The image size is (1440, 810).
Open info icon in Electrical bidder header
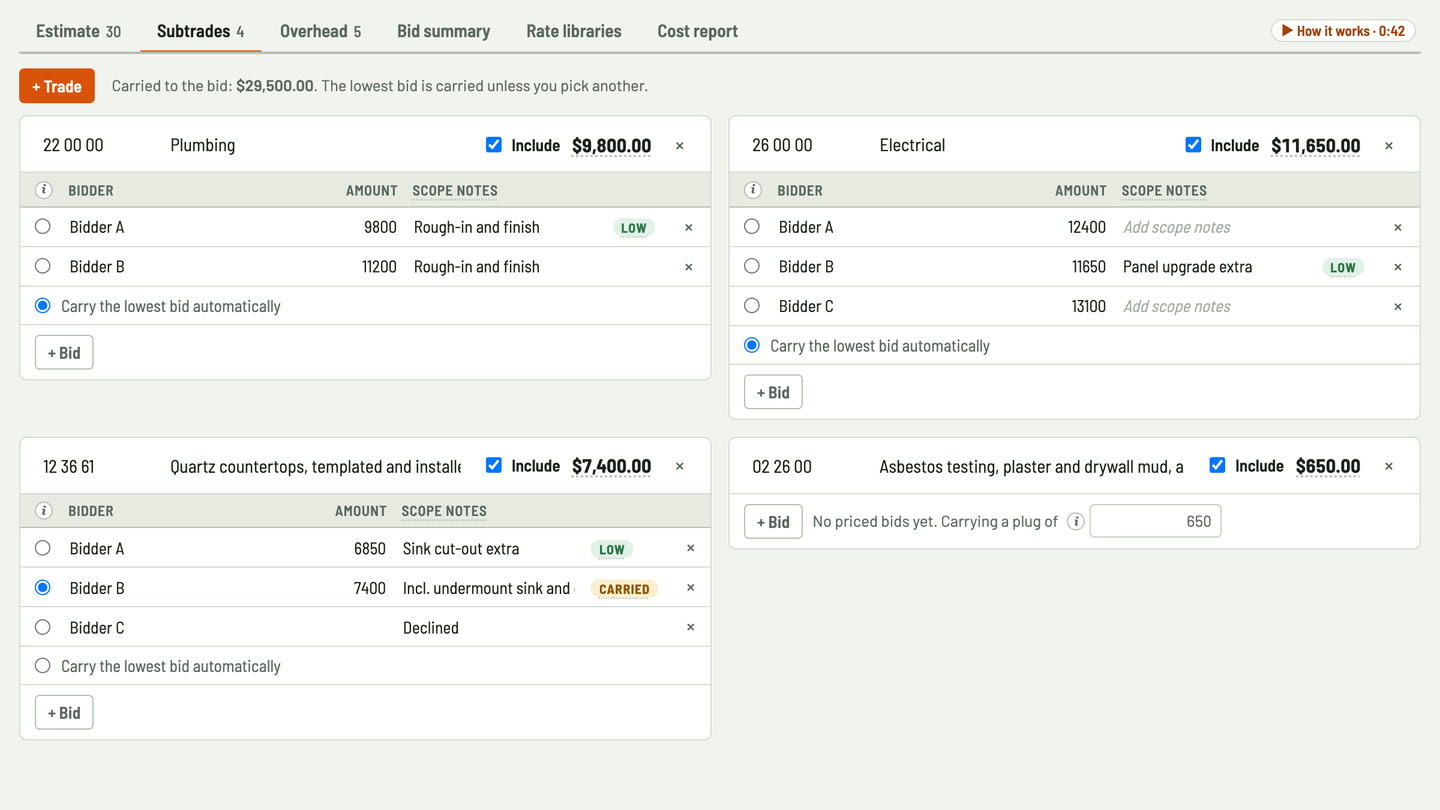[x=753, y=190]
